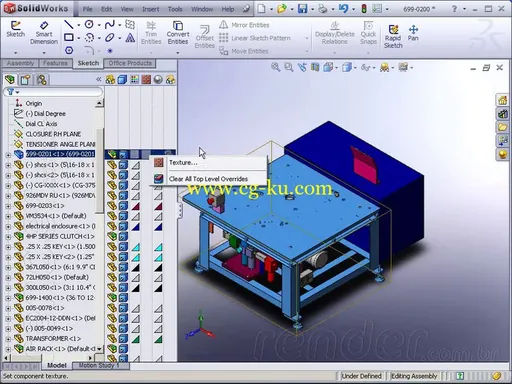
Task: Click Zoom to Fit in view toolbar
Action: [275, 67]
